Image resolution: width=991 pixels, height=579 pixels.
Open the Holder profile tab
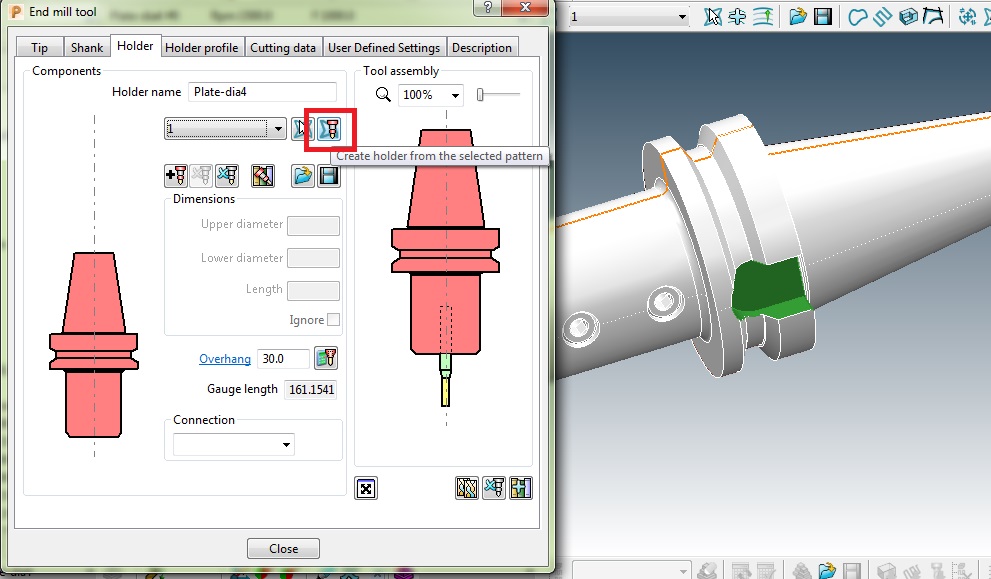click(x=202, y=47)
